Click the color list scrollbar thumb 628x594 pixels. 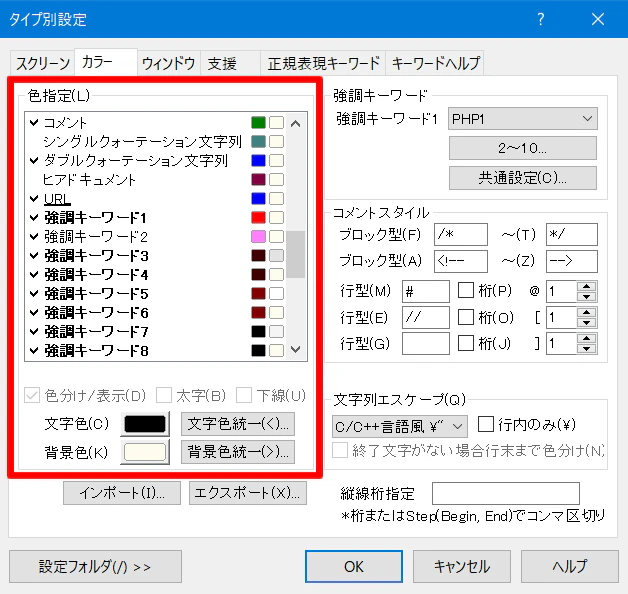click(x=296, y=254)
